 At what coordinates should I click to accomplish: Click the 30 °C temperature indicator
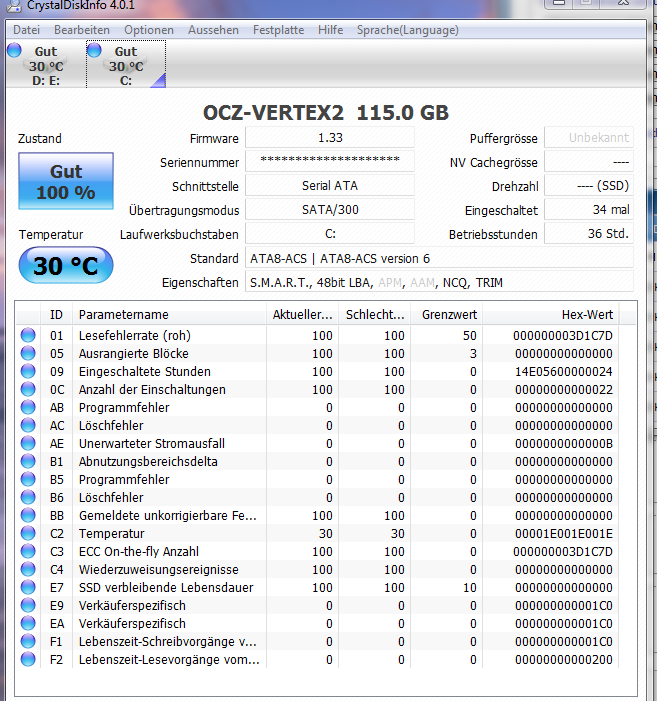[66, 266]
